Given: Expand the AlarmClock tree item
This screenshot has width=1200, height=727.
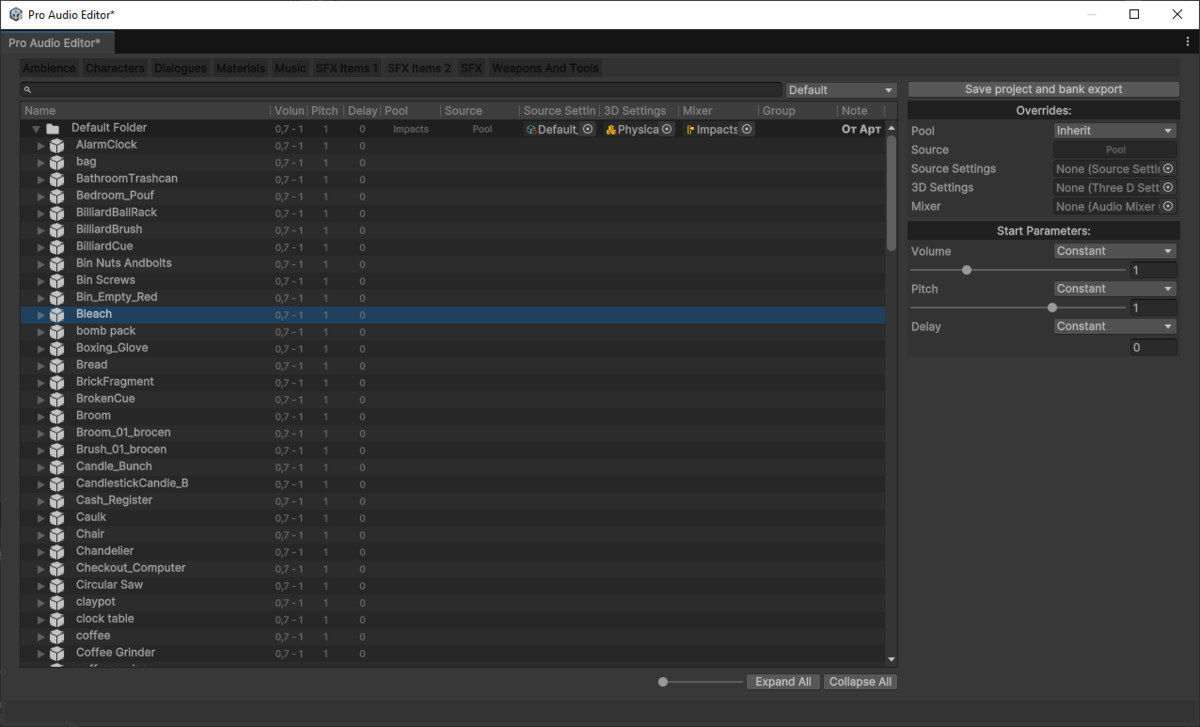Looking at the screenshot, I should 41,146.
